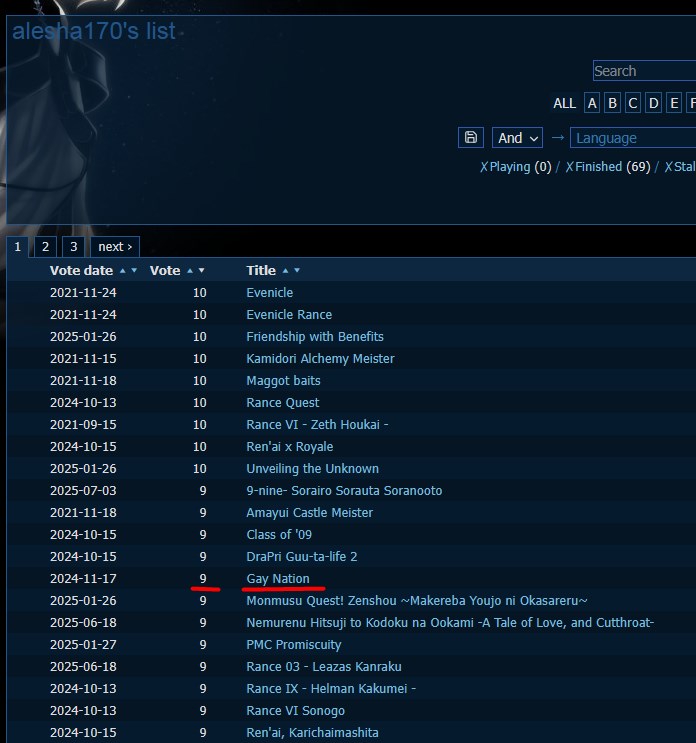The image size is (696, 743).
Task: Click vote date 2024-11-17
Action: tap(83, 579)
